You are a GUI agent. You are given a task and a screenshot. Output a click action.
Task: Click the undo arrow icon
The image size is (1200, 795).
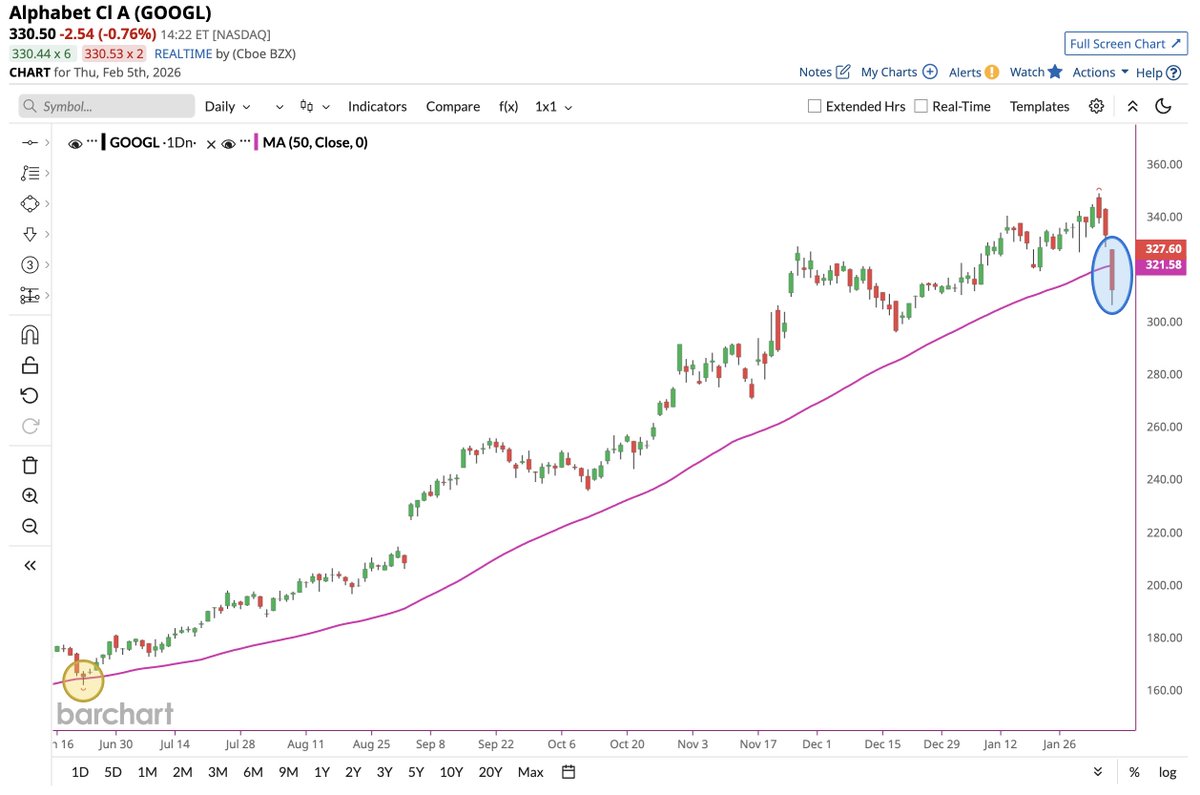[29, 396]
